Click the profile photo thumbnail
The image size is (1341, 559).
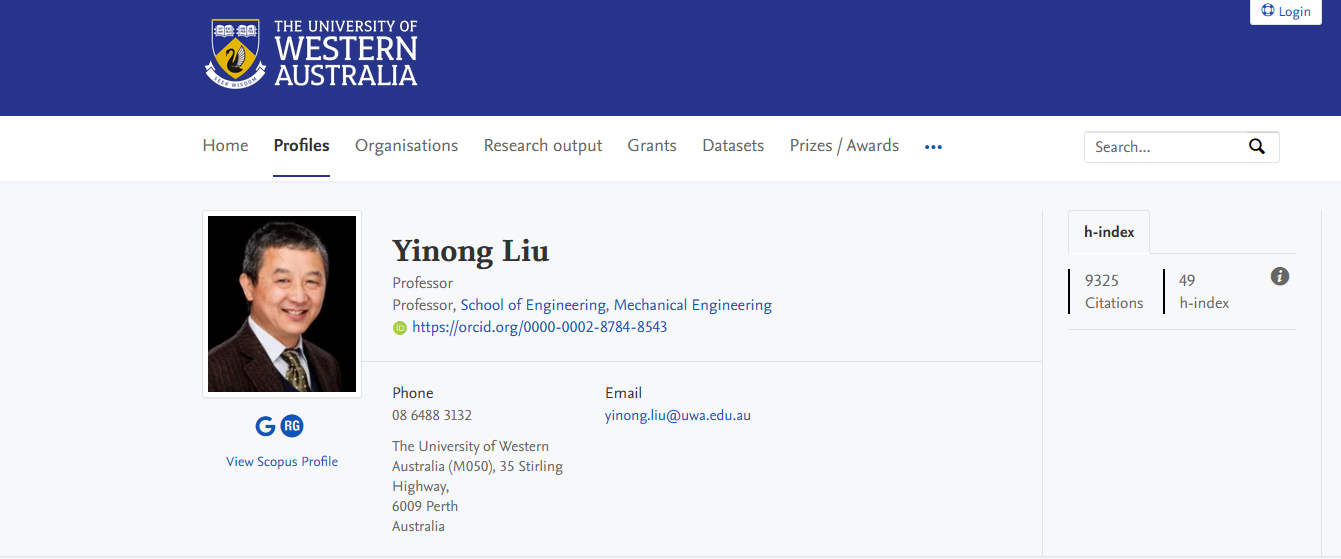tap(282, 304)
